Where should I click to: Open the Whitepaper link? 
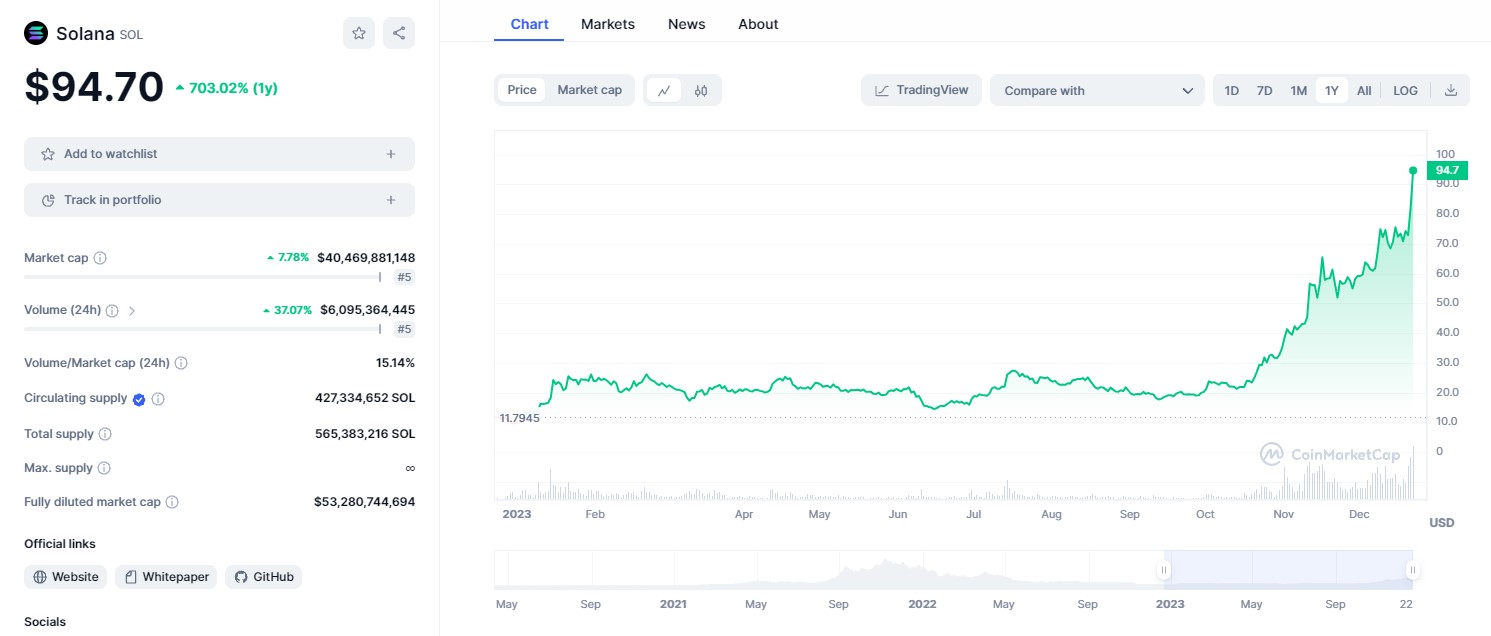tap(166, 577)
